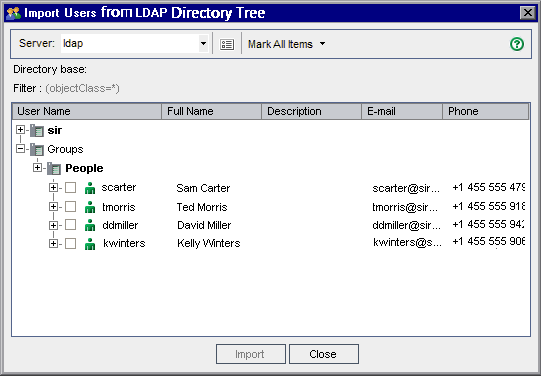Open the Server dropdown list
Viewport: 541px width, 376px height.
pos(203,43)
